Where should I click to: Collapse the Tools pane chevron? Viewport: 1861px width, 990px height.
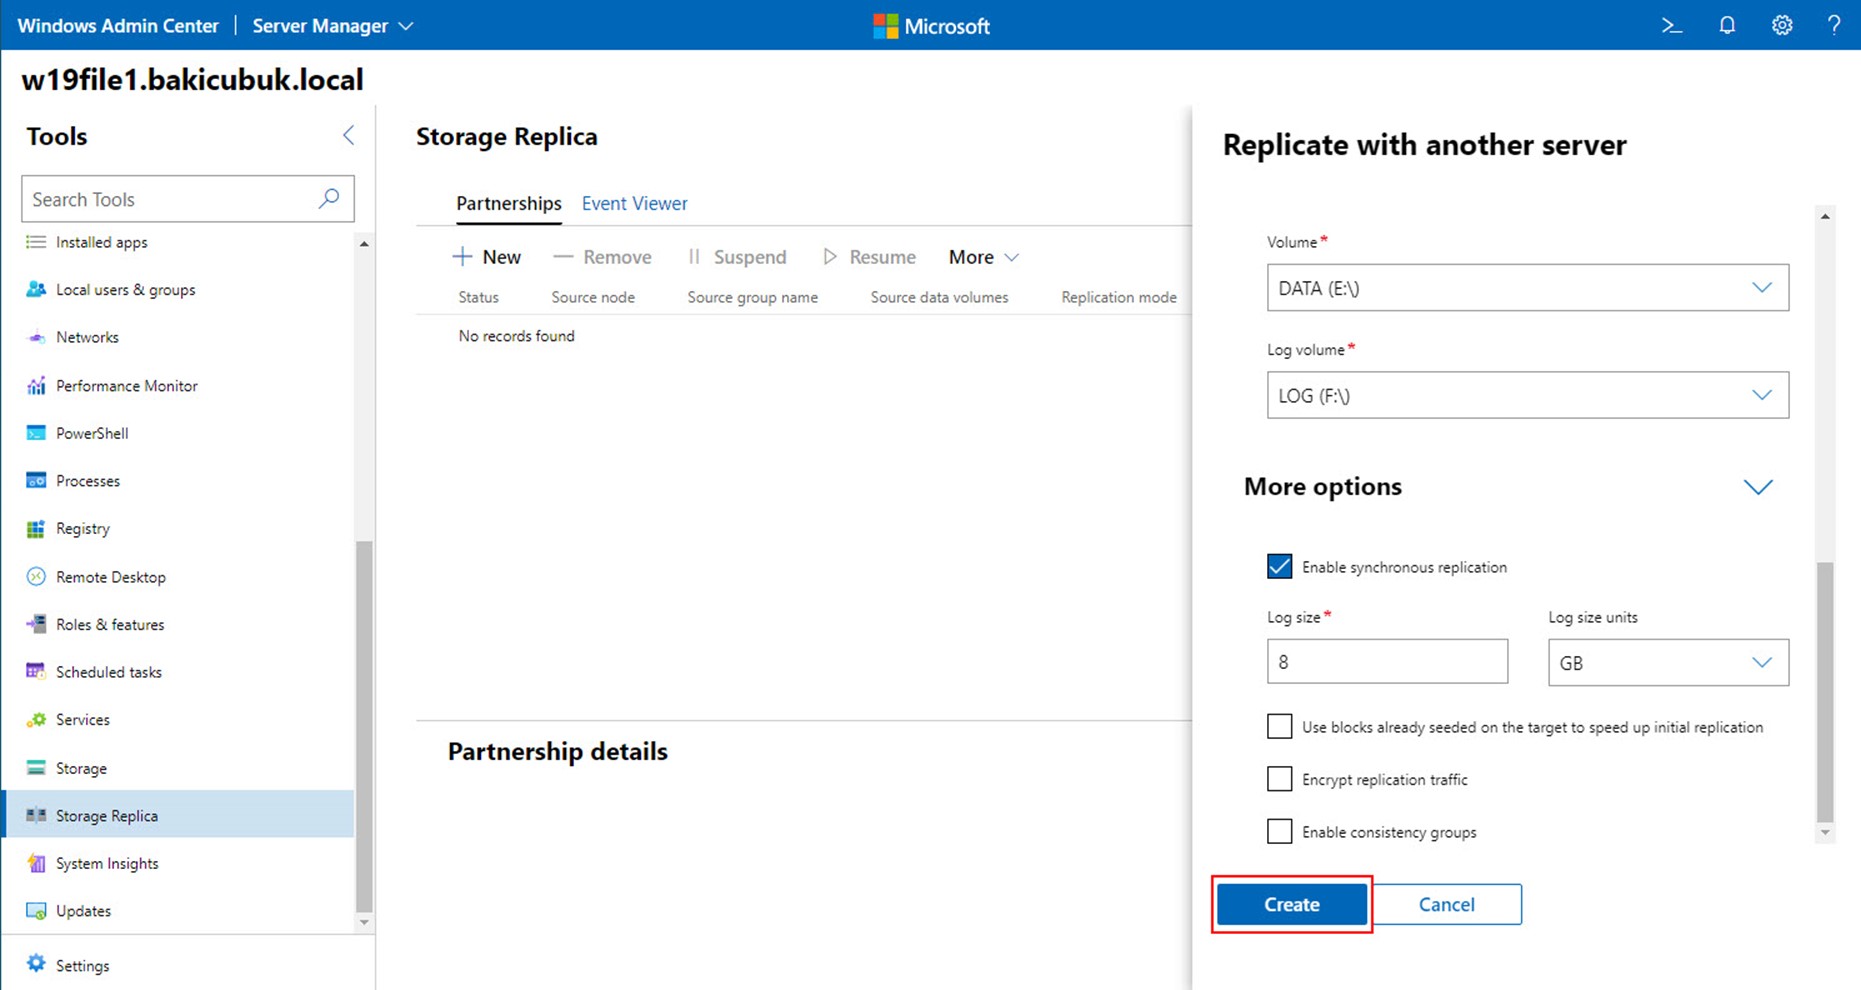[348, 135]
